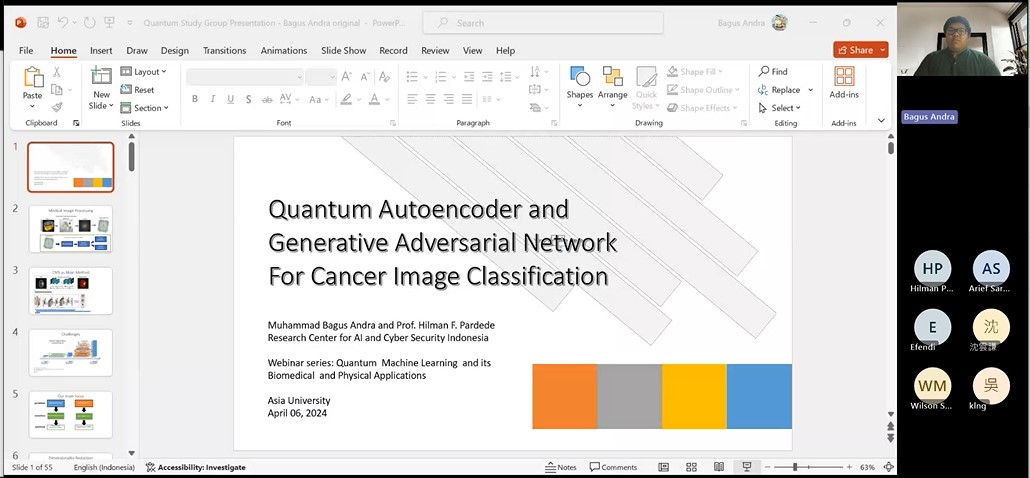Screen dimensions: 1030x478
Task: Open the font name combo box
Action: click(x=245, y=77)
